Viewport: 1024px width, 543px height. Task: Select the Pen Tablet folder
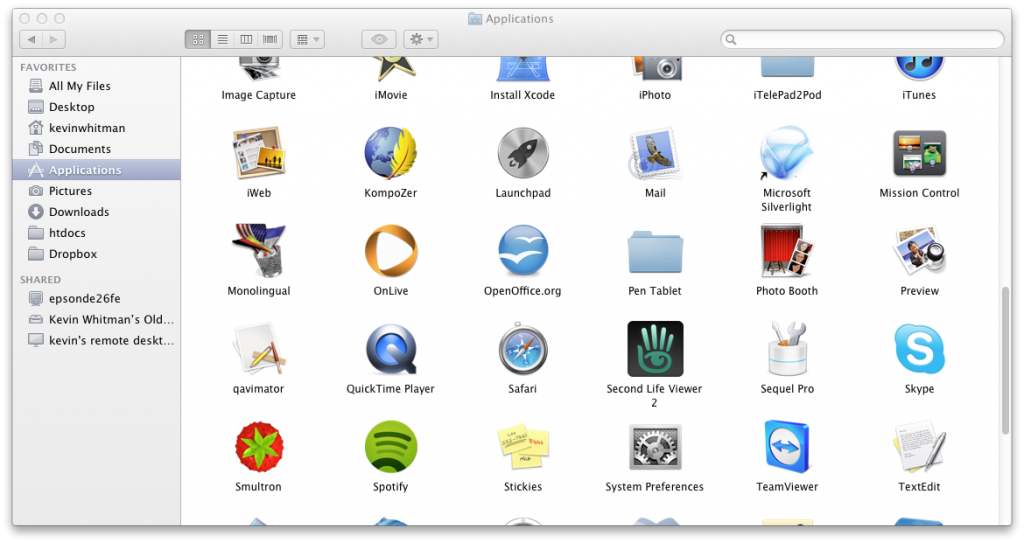coord(654,252)
